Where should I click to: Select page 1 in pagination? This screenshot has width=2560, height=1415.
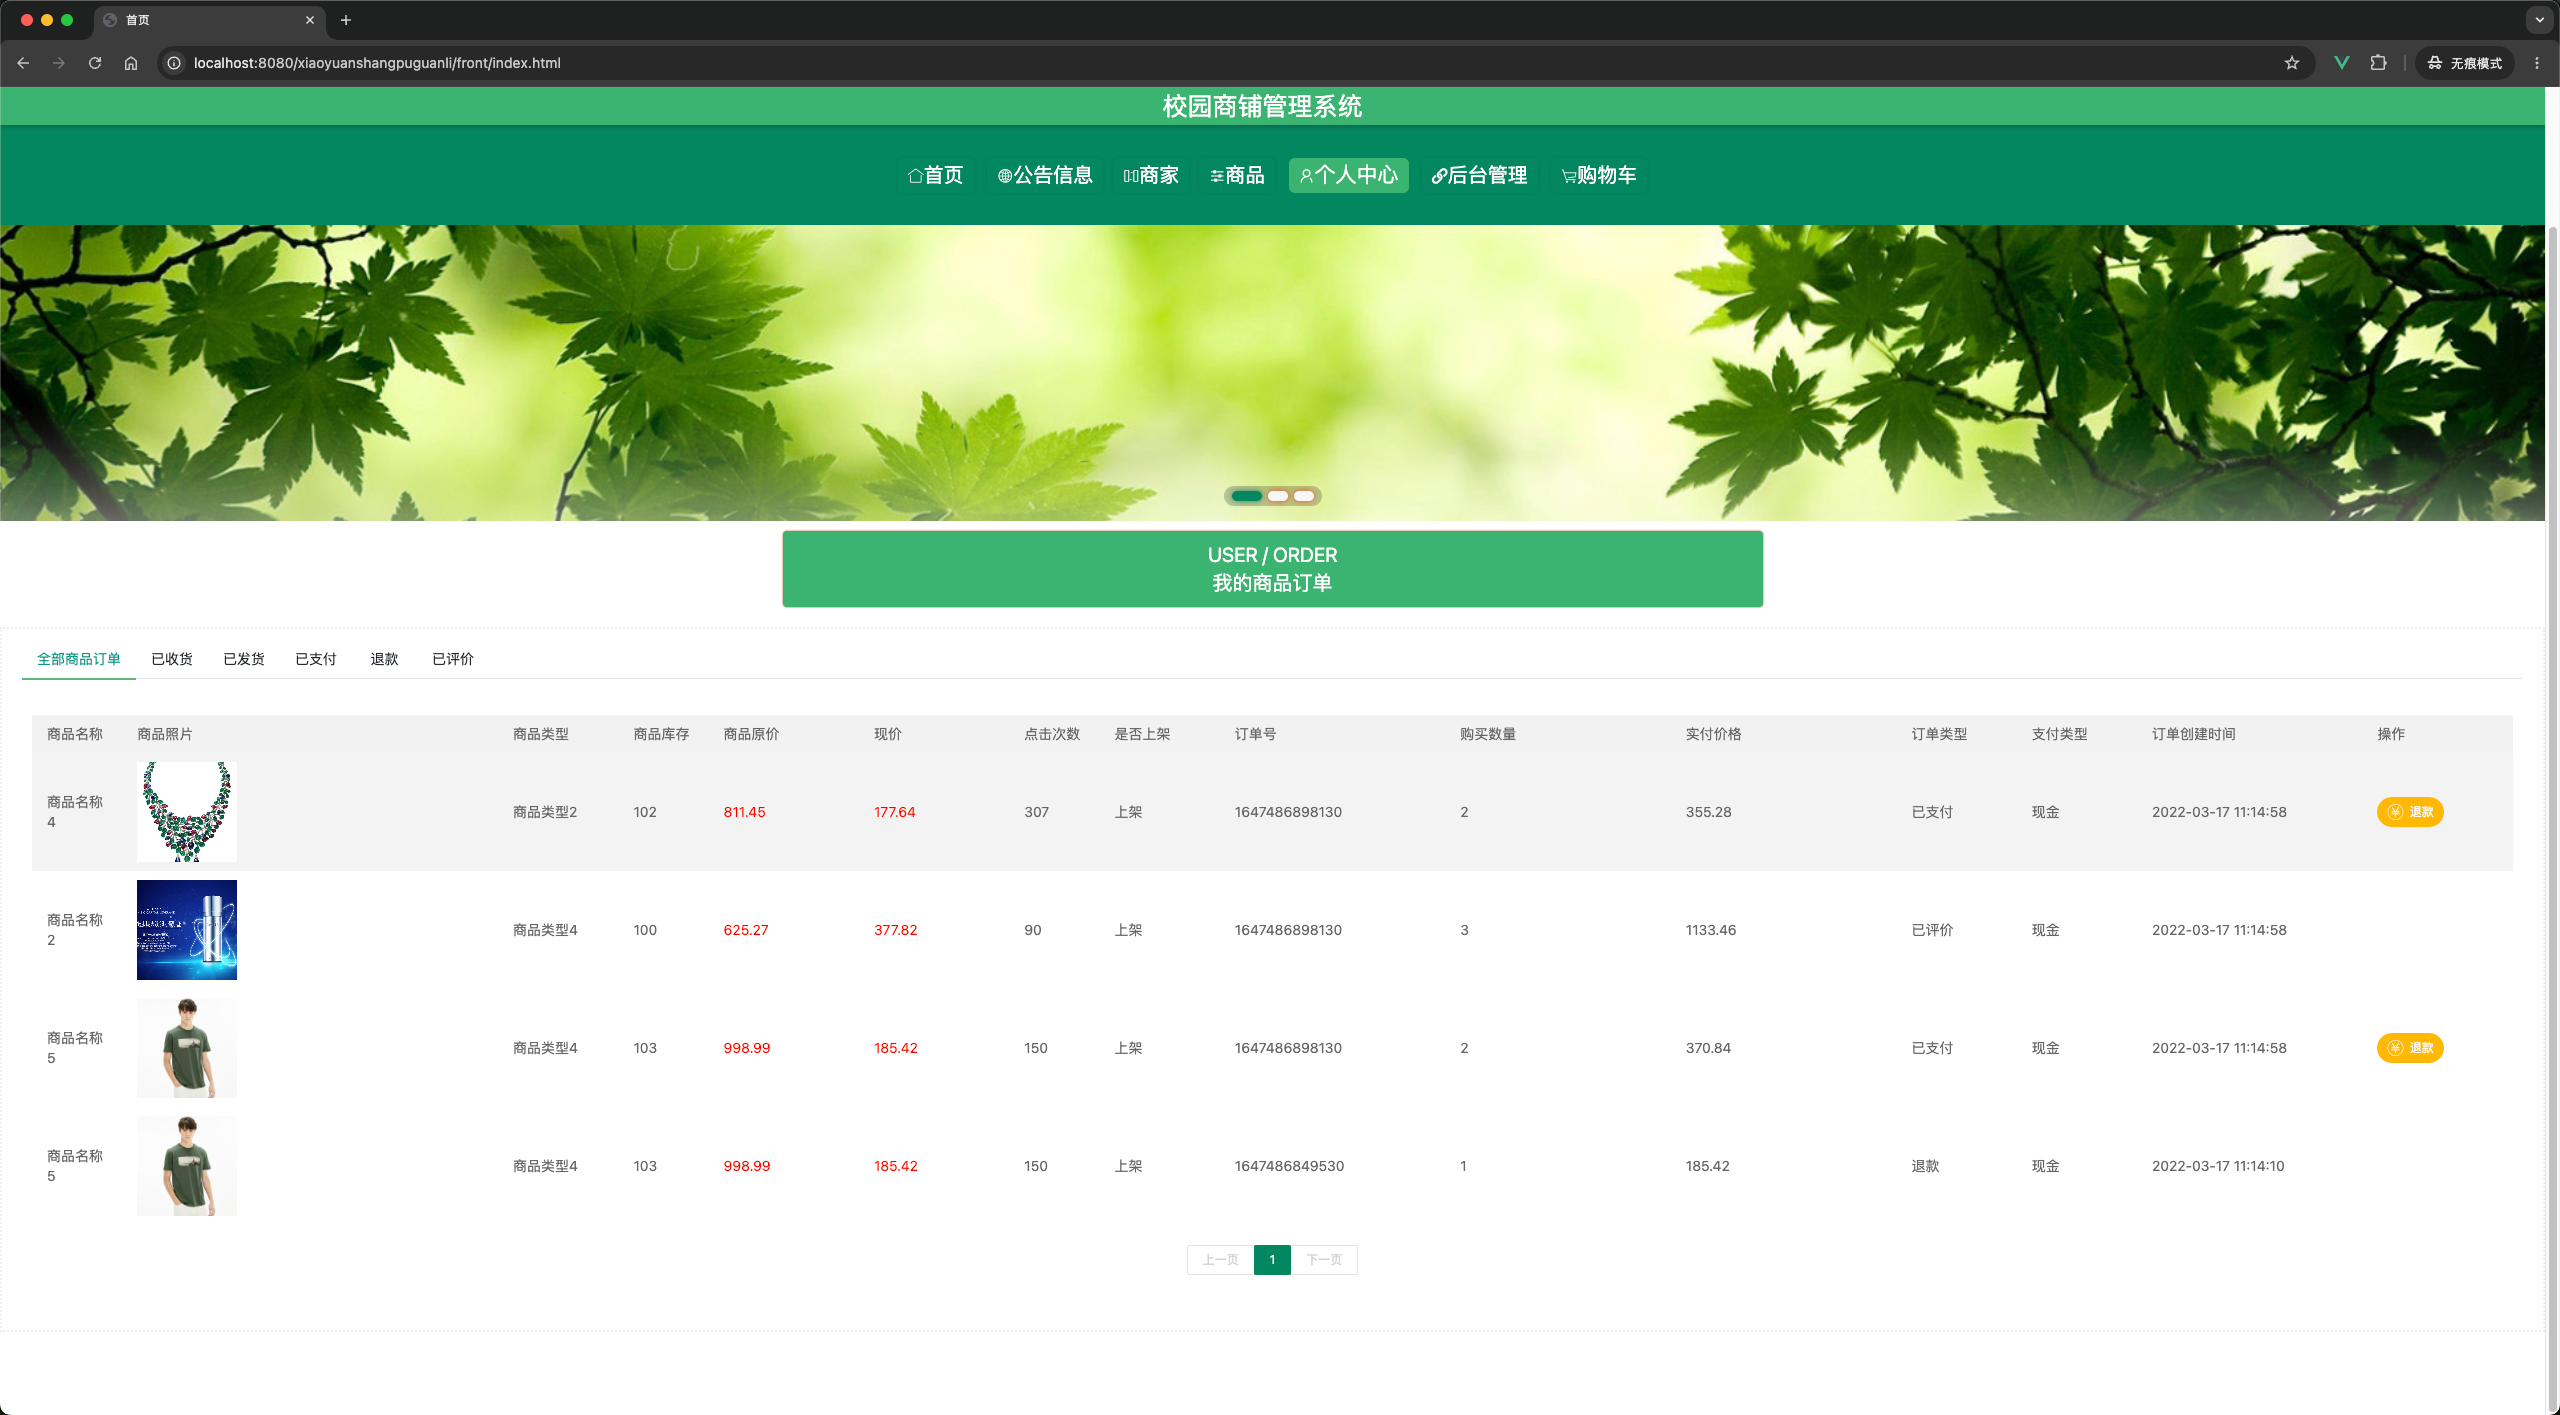point(1272,1260)
